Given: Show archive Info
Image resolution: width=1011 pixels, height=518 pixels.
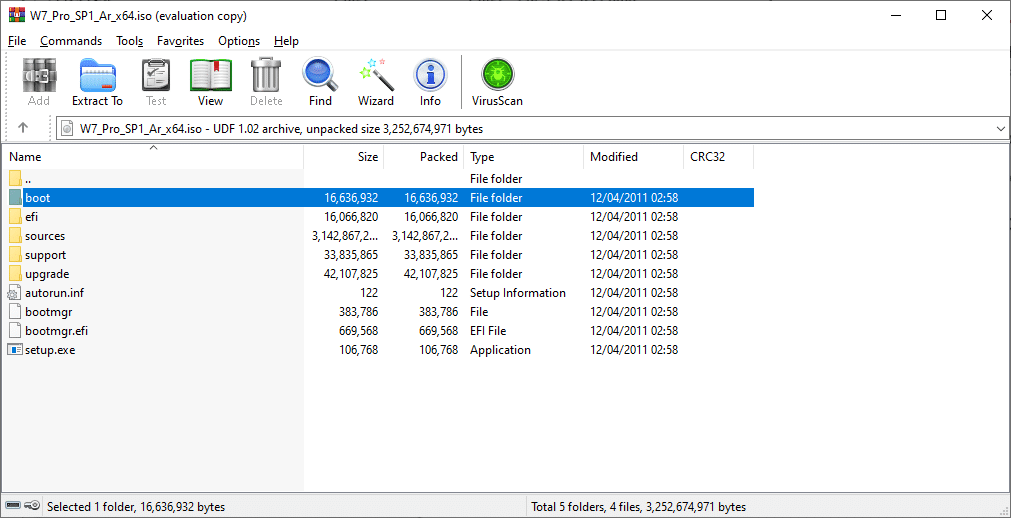Looking at the screenshot, I should pos(430,82).
